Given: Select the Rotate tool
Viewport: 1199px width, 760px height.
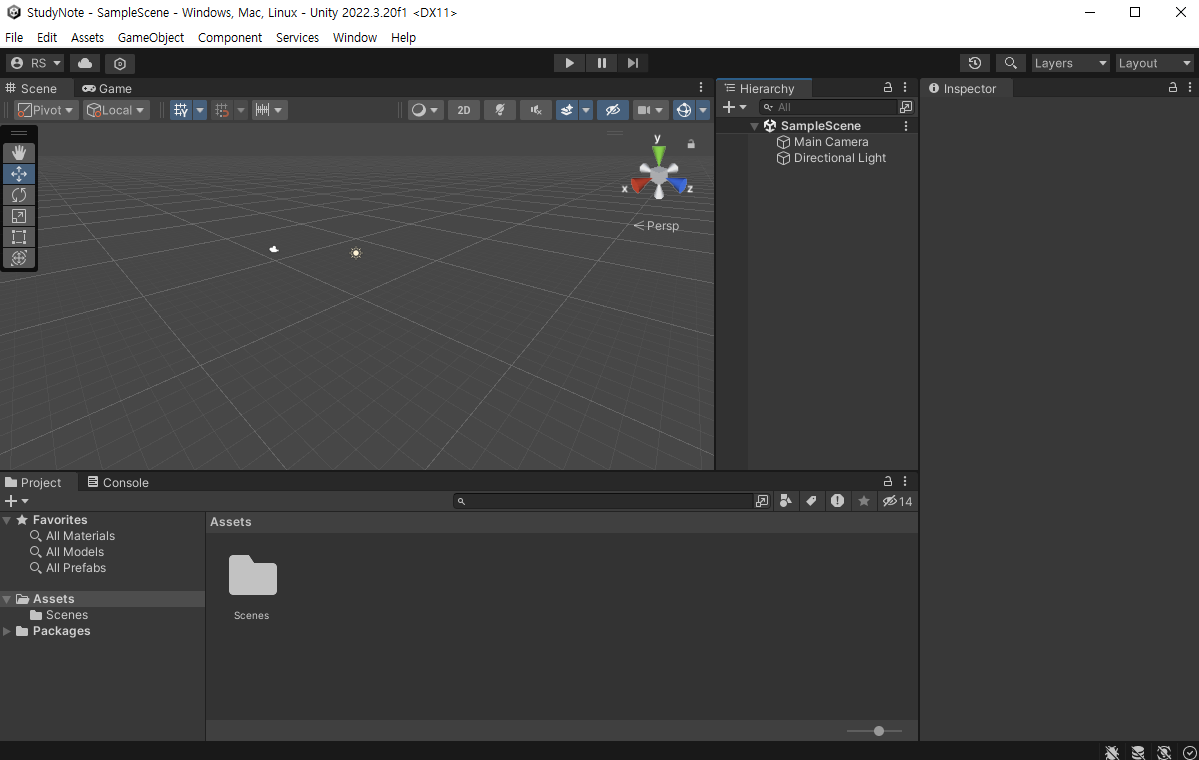Looking at the screenshot, I should [x=19, y=195].
